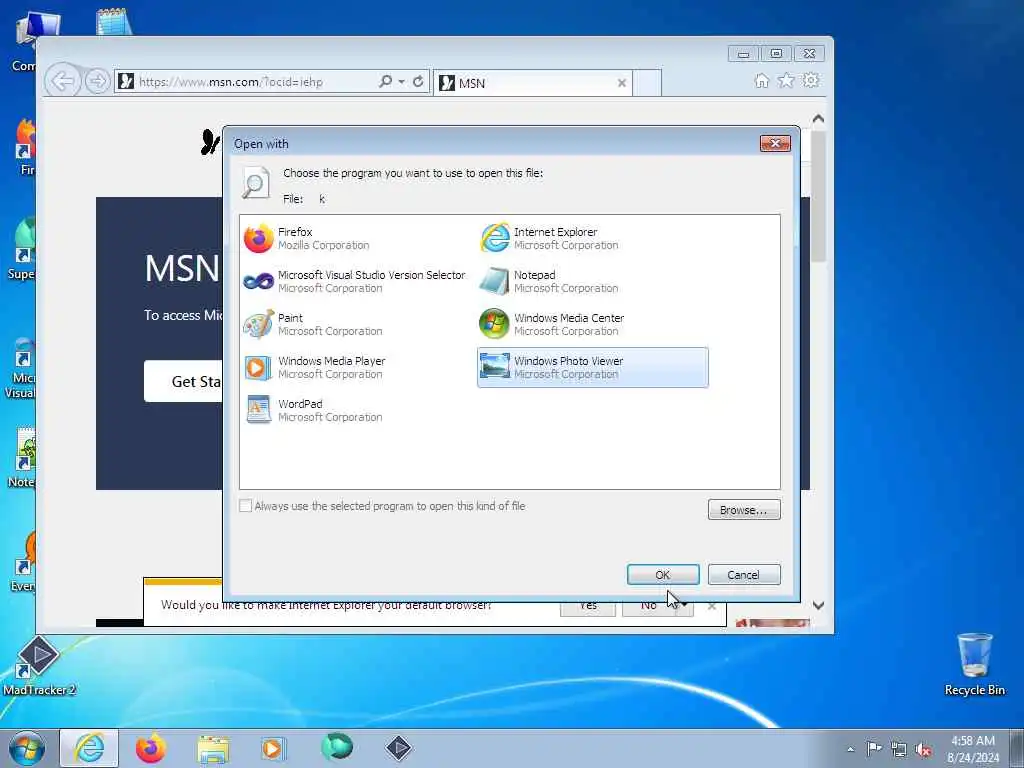The width and height of the screenshot is (1024, 768).
Task: Click Get Started button on MSN page
Action: coord(184,381)
